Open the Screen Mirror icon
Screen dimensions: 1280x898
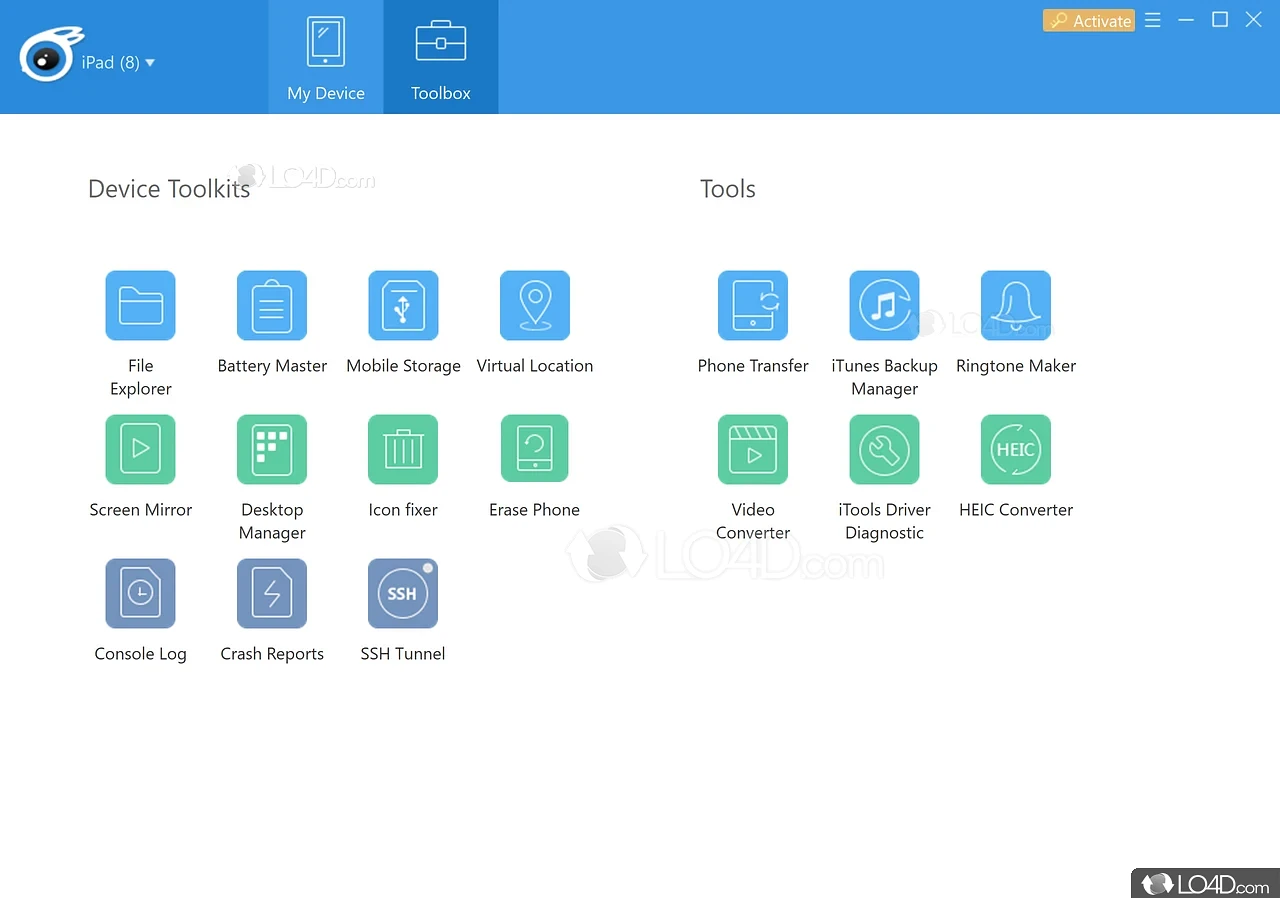140,449
